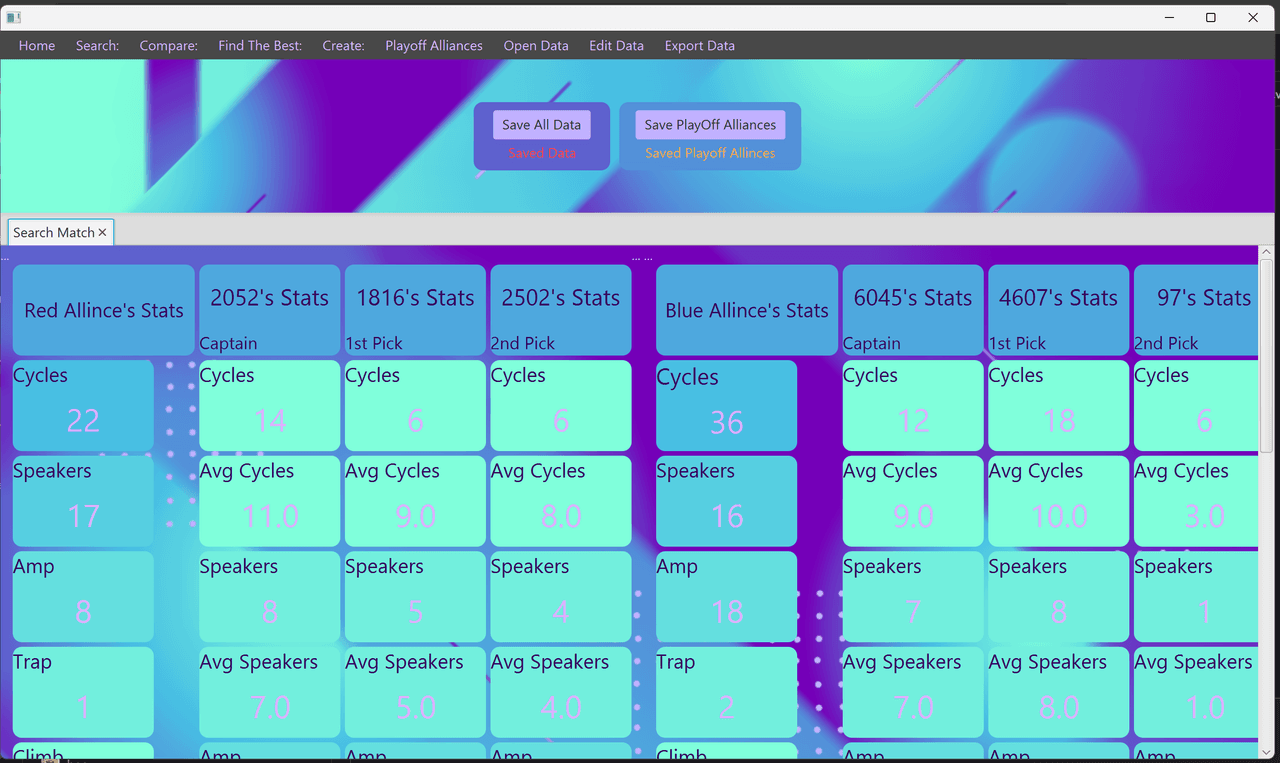Image resolution: width=1280 pixels, height=763 pixels.
Task: Select Open Data in the menu bar
Action: point(536,46)
